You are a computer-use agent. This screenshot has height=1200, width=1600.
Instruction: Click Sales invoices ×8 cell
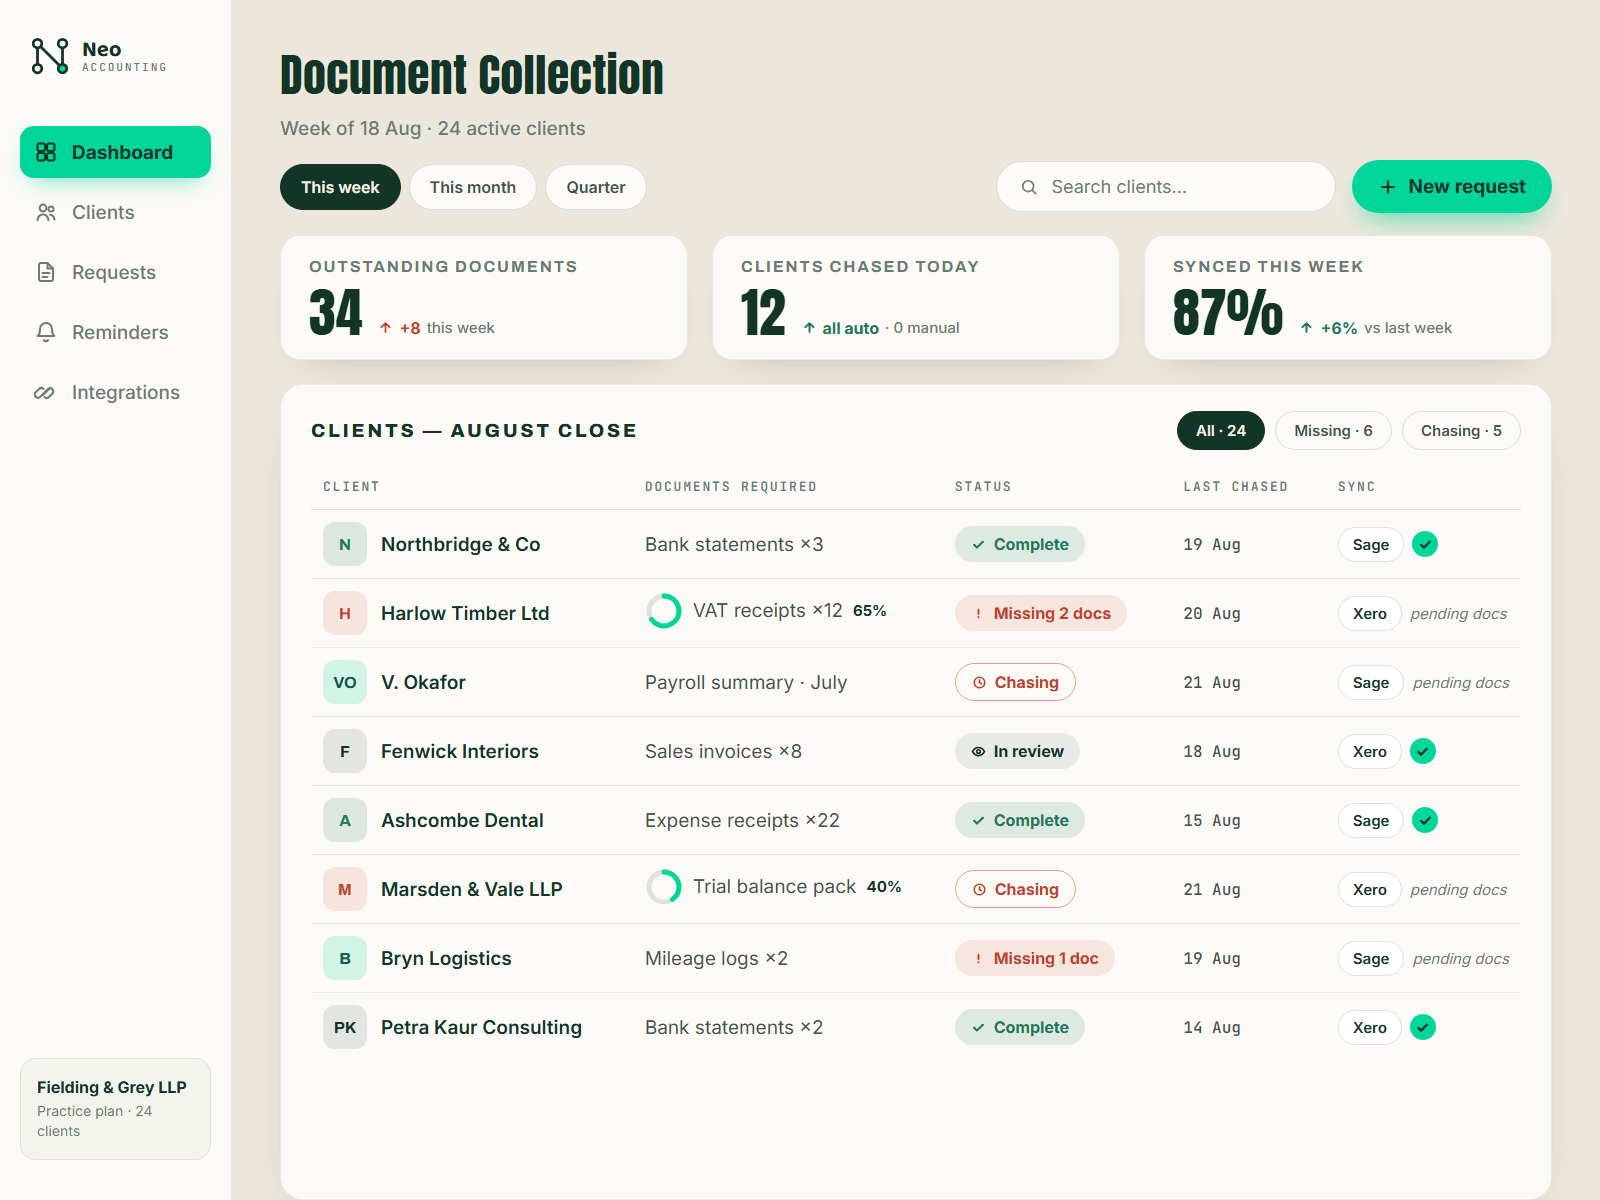click(x=723, y=751)
